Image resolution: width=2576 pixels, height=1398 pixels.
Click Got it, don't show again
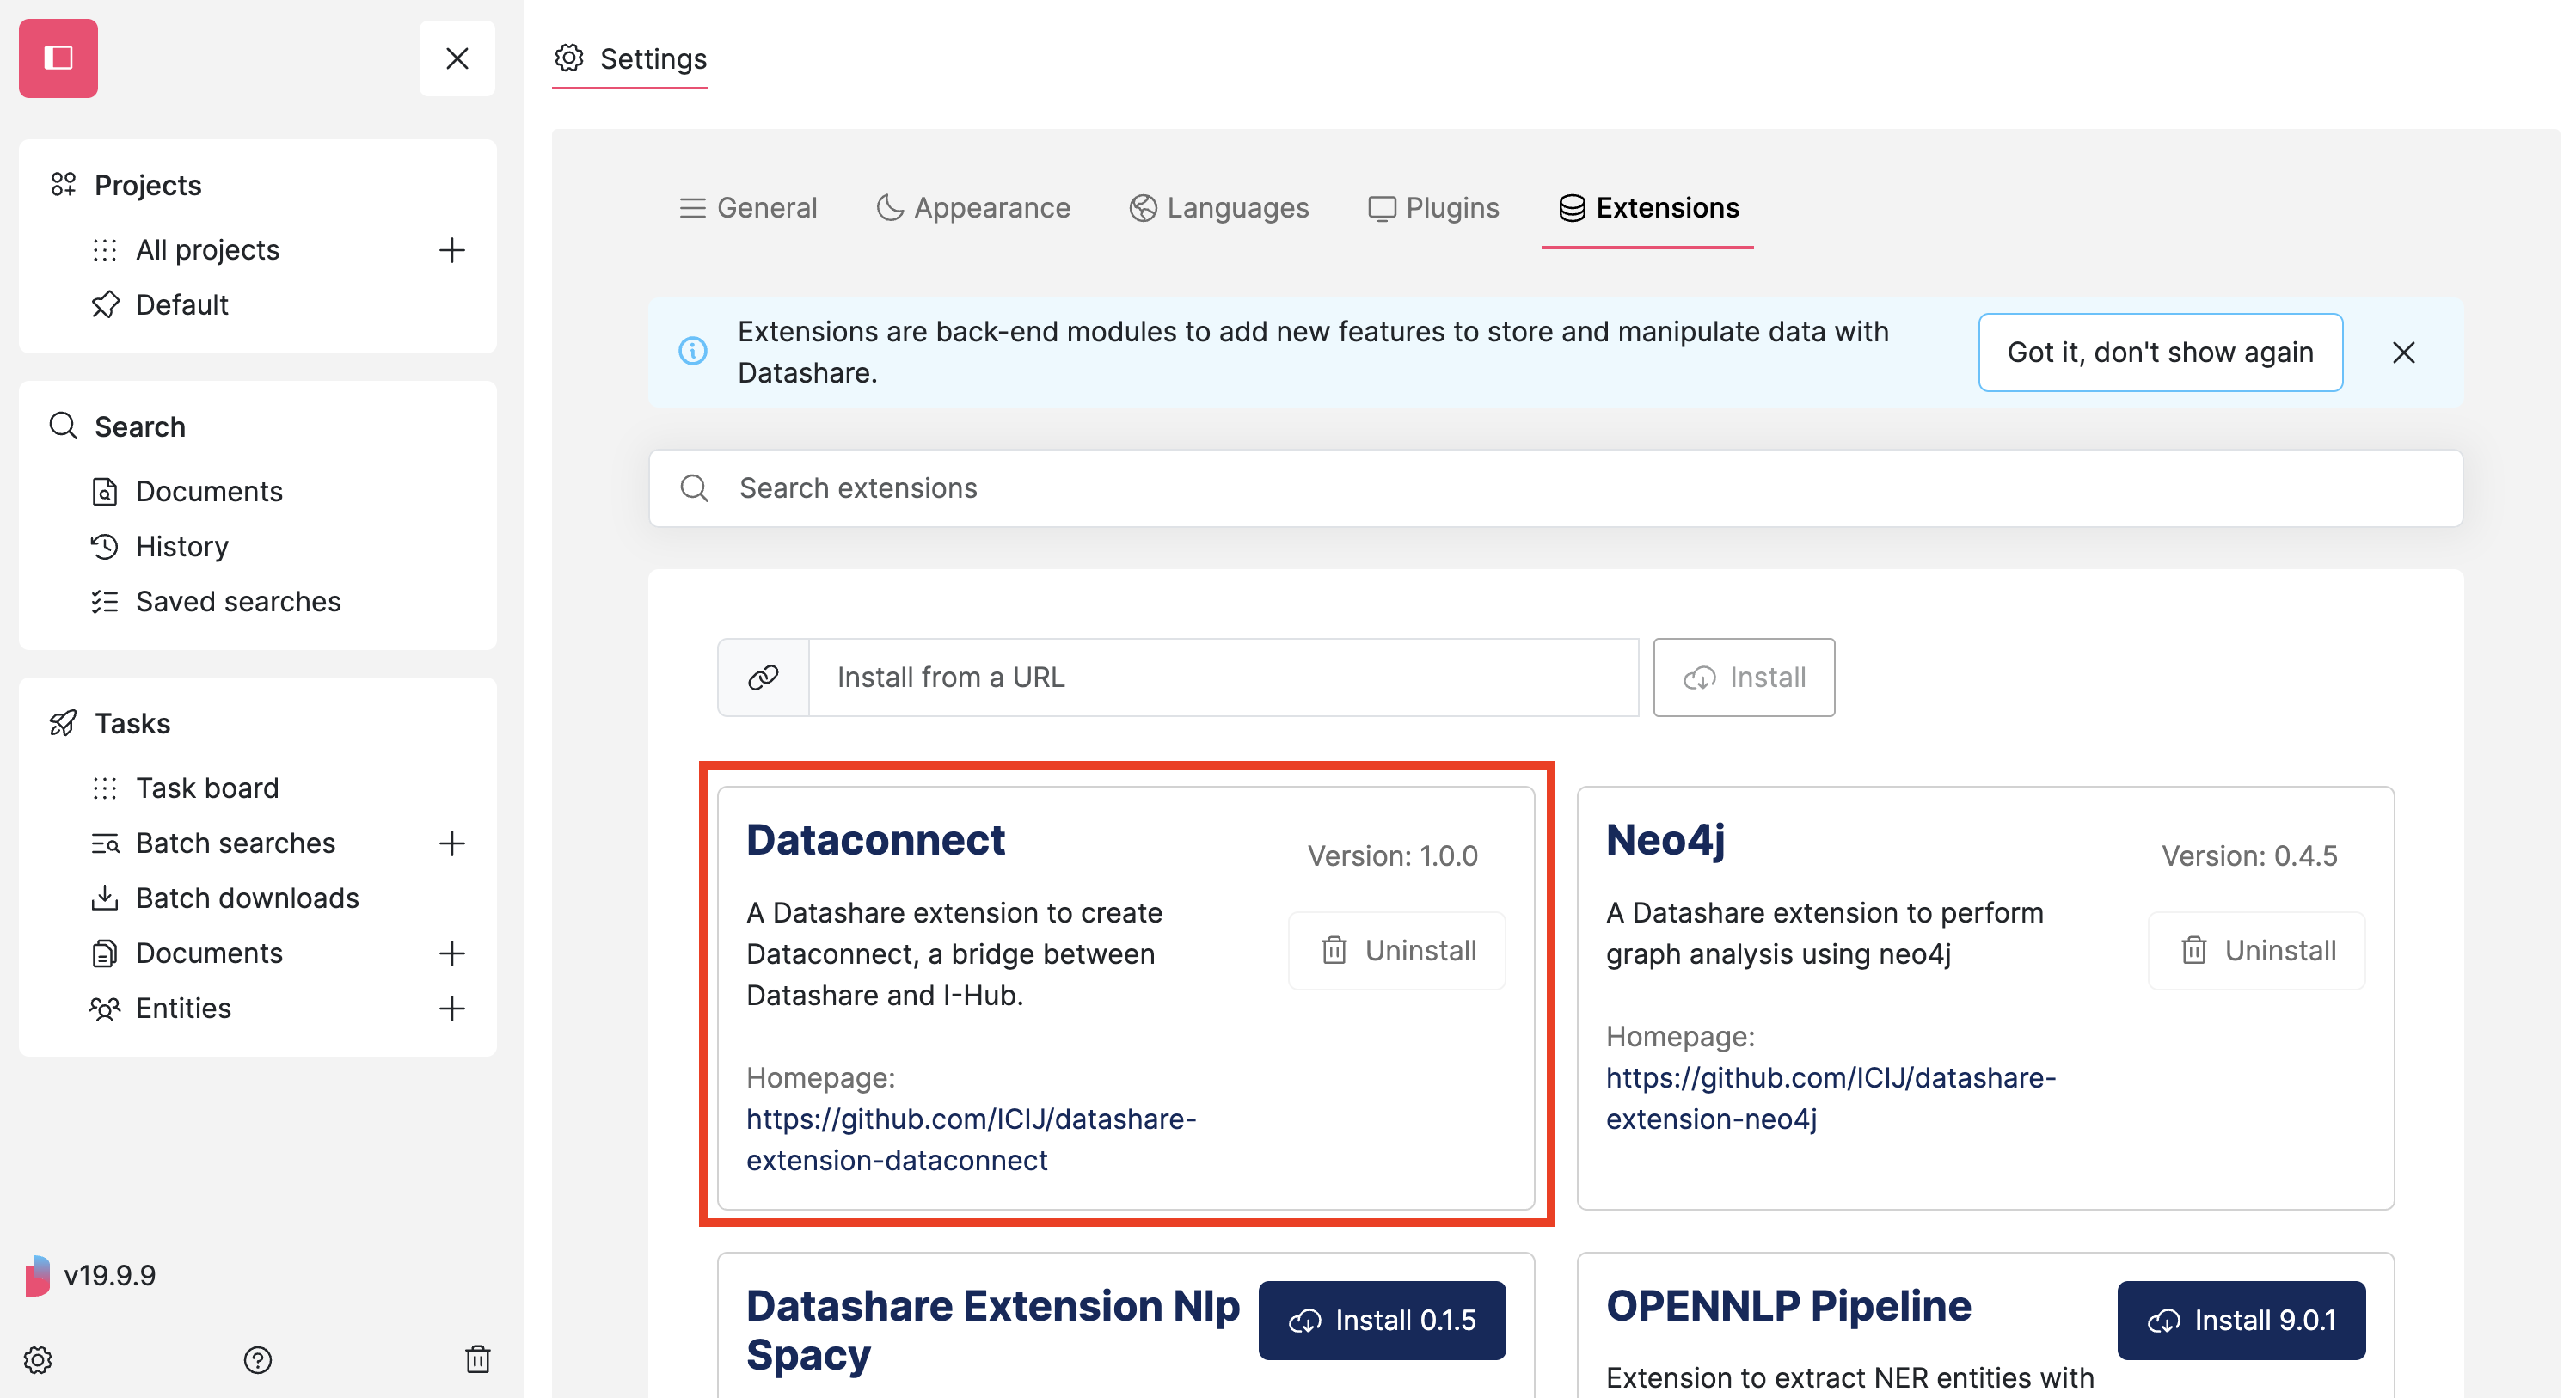coord(2159,352)
